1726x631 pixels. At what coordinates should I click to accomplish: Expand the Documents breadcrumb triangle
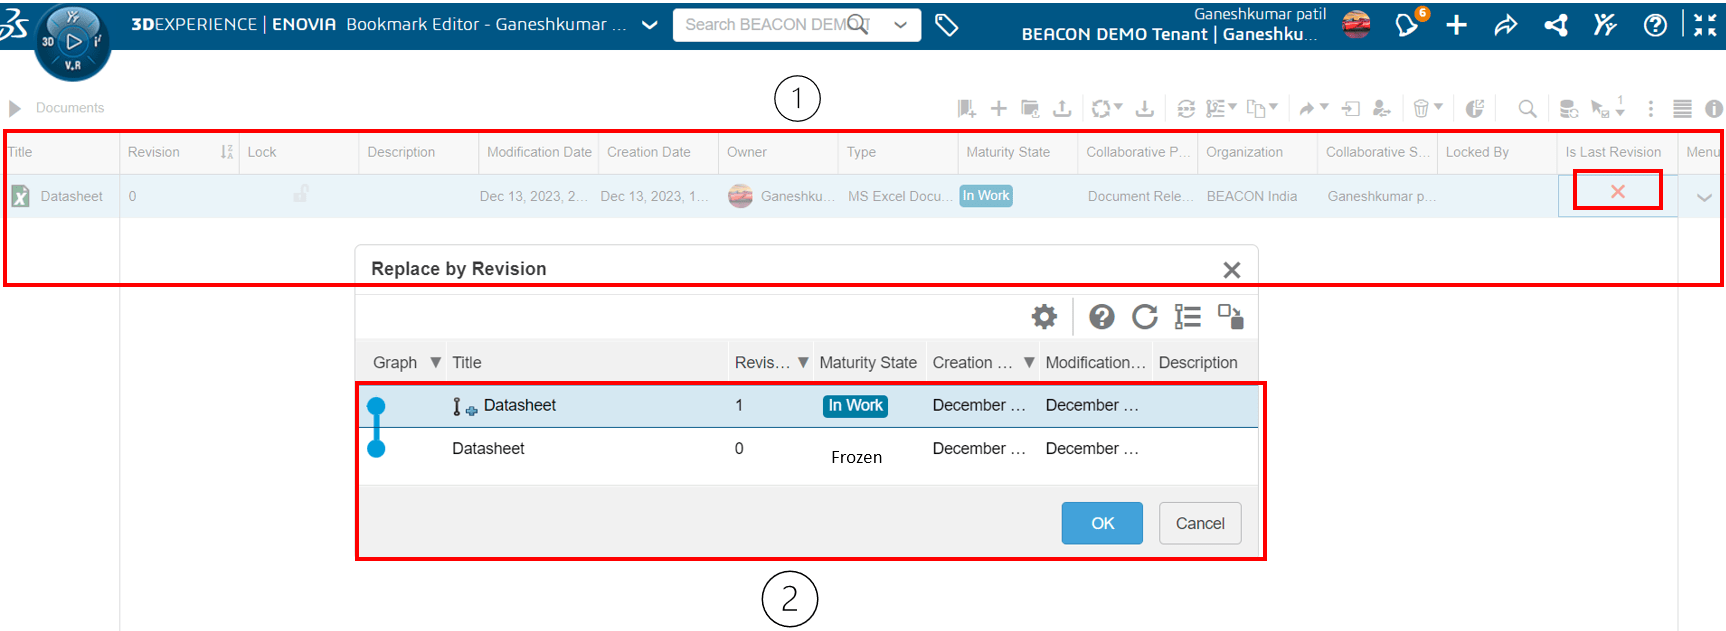point(15,108)
